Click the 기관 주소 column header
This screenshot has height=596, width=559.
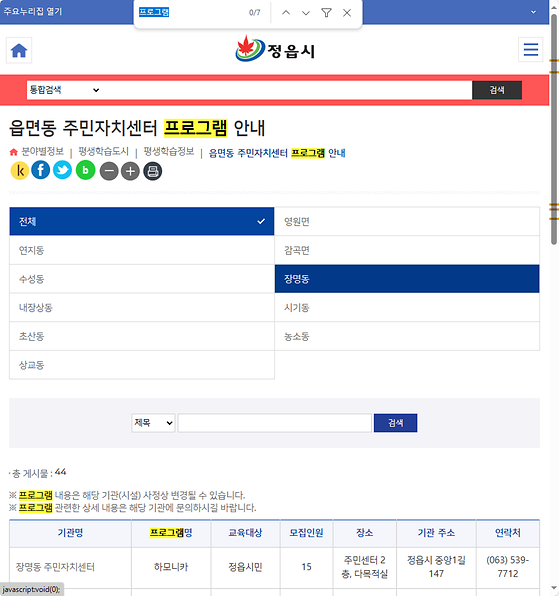(x=436, y=533)
